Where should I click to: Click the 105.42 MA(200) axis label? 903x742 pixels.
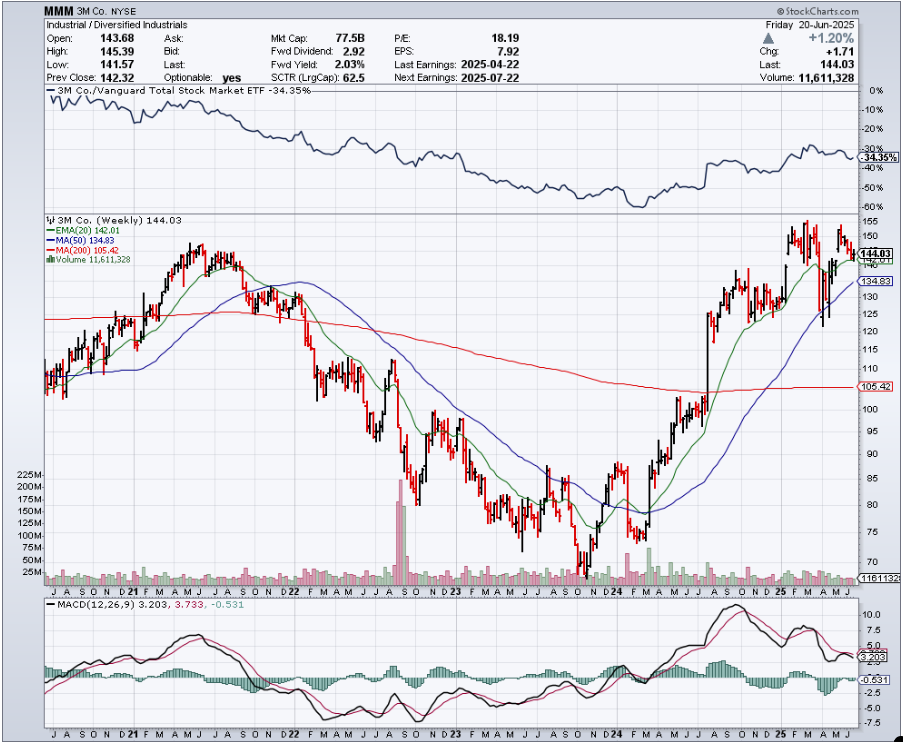click(x=876, y=387)
